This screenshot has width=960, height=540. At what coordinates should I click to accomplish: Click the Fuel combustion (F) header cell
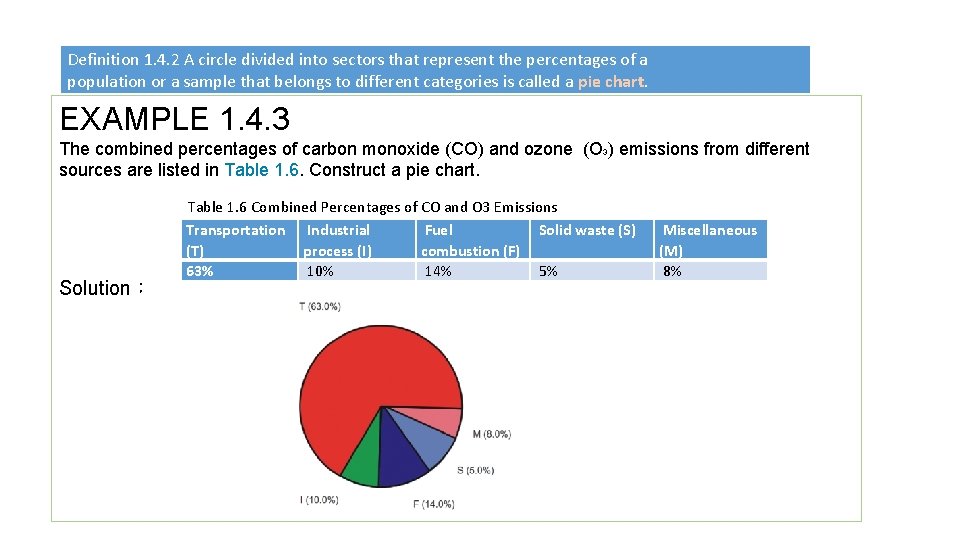(x=473, y=239)
